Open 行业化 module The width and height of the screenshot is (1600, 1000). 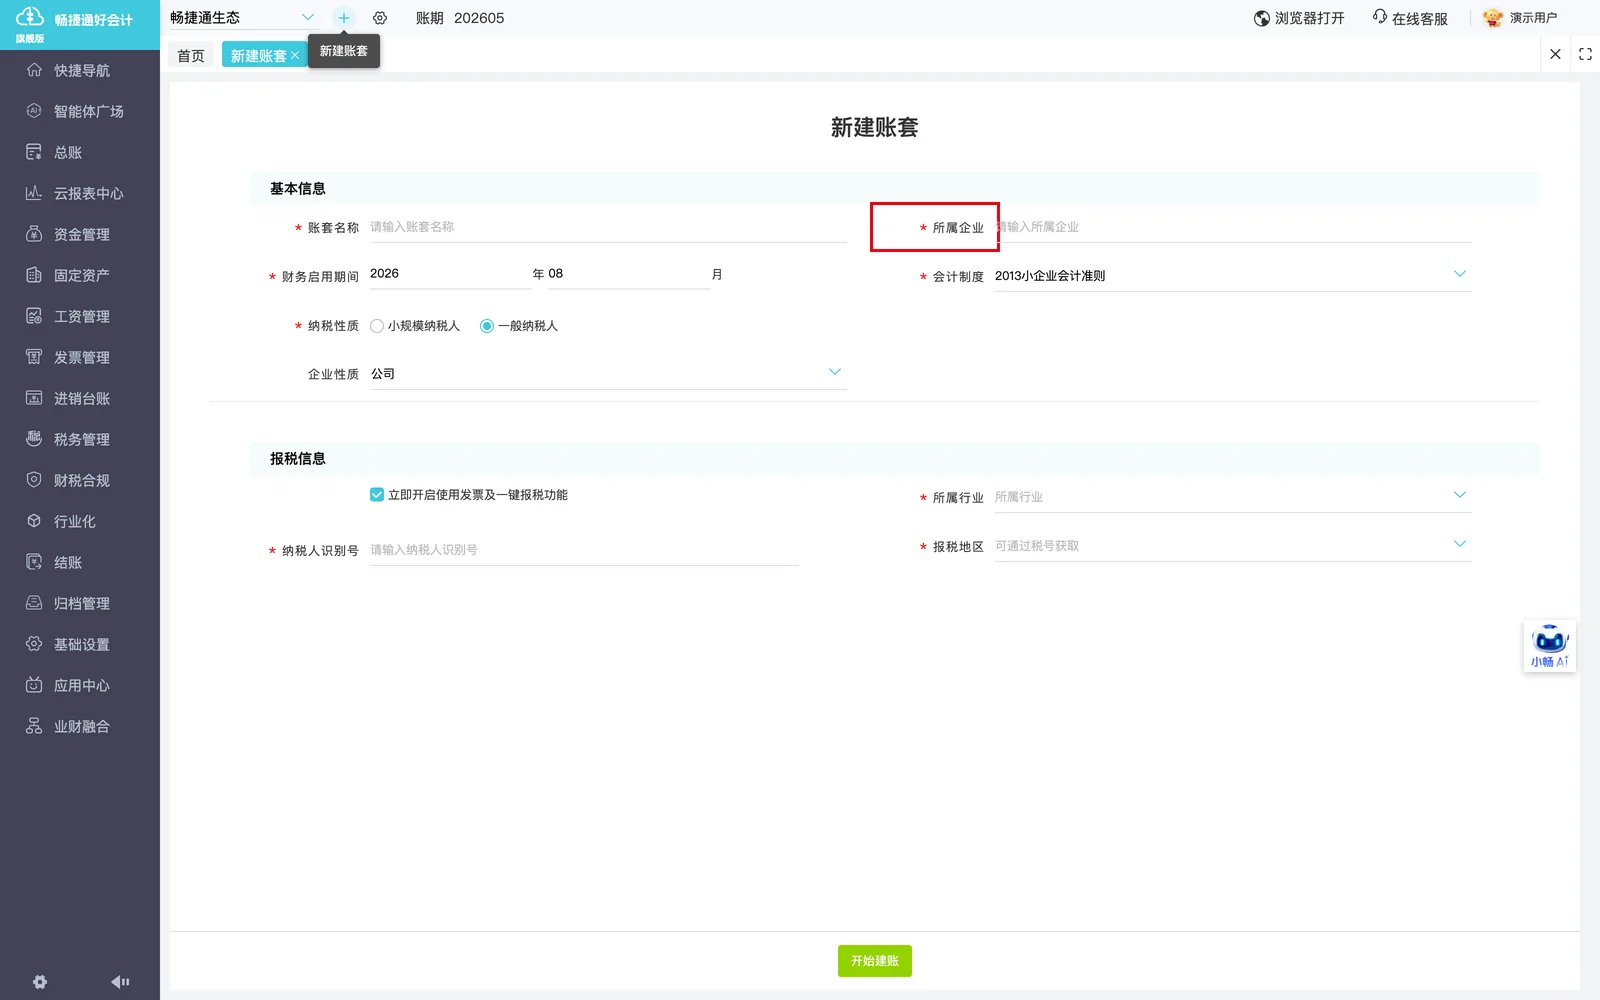80,521
